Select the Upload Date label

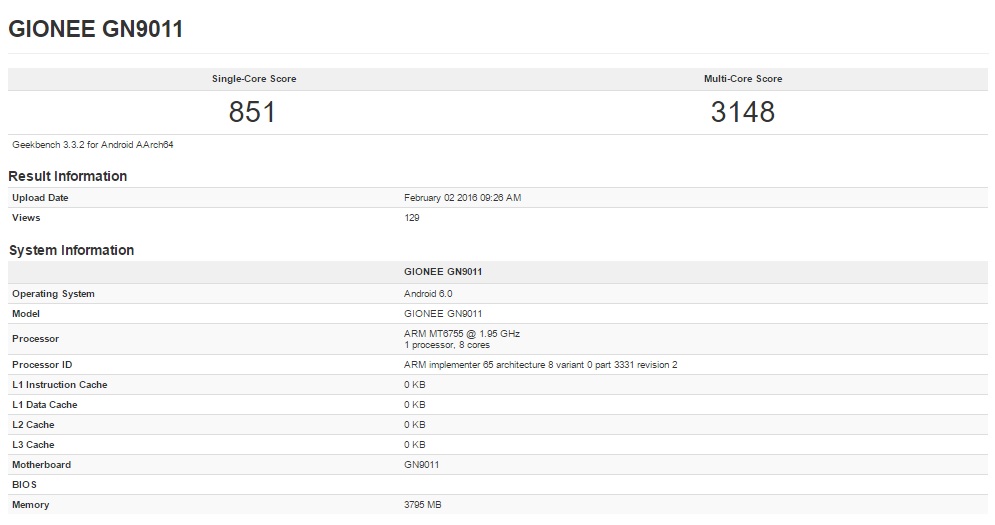coord(40,197)
